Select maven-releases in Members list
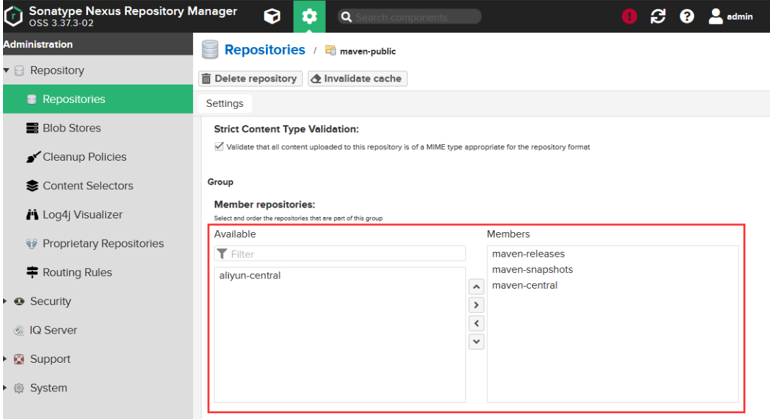Viewport: 770px width, 419px height. tap(528, 254)
